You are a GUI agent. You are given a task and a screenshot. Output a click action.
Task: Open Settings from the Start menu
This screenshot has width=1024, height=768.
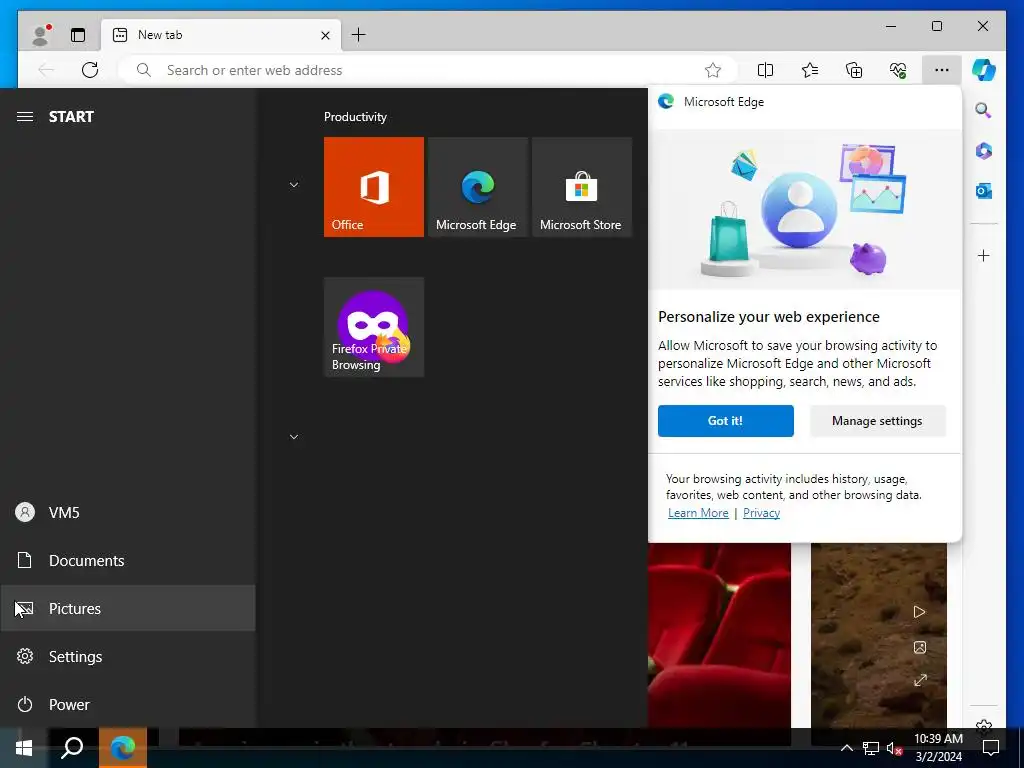(128, 656)
